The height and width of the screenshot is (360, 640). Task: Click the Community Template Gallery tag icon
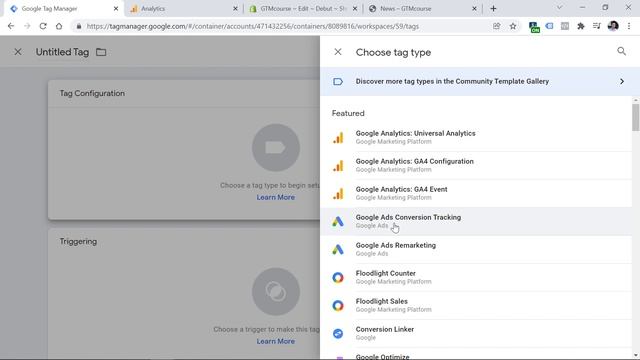coord(338,81)
